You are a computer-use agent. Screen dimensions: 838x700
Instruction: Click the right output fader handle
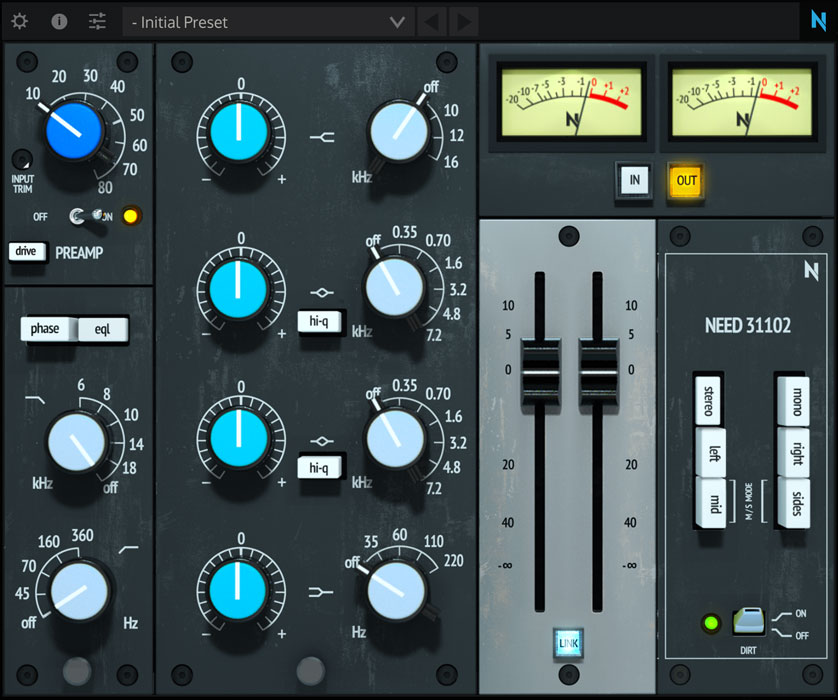pos(599,371)
